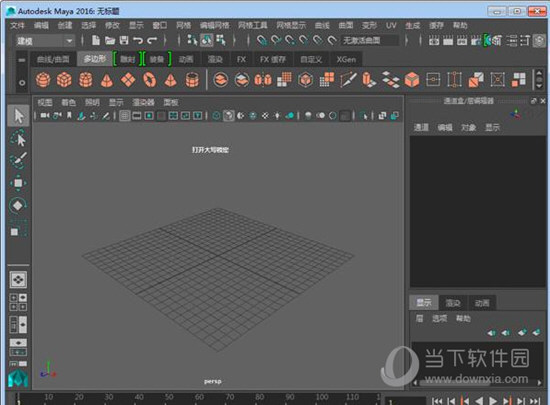Create a polygon sphere from the shelf

point(43,80)
